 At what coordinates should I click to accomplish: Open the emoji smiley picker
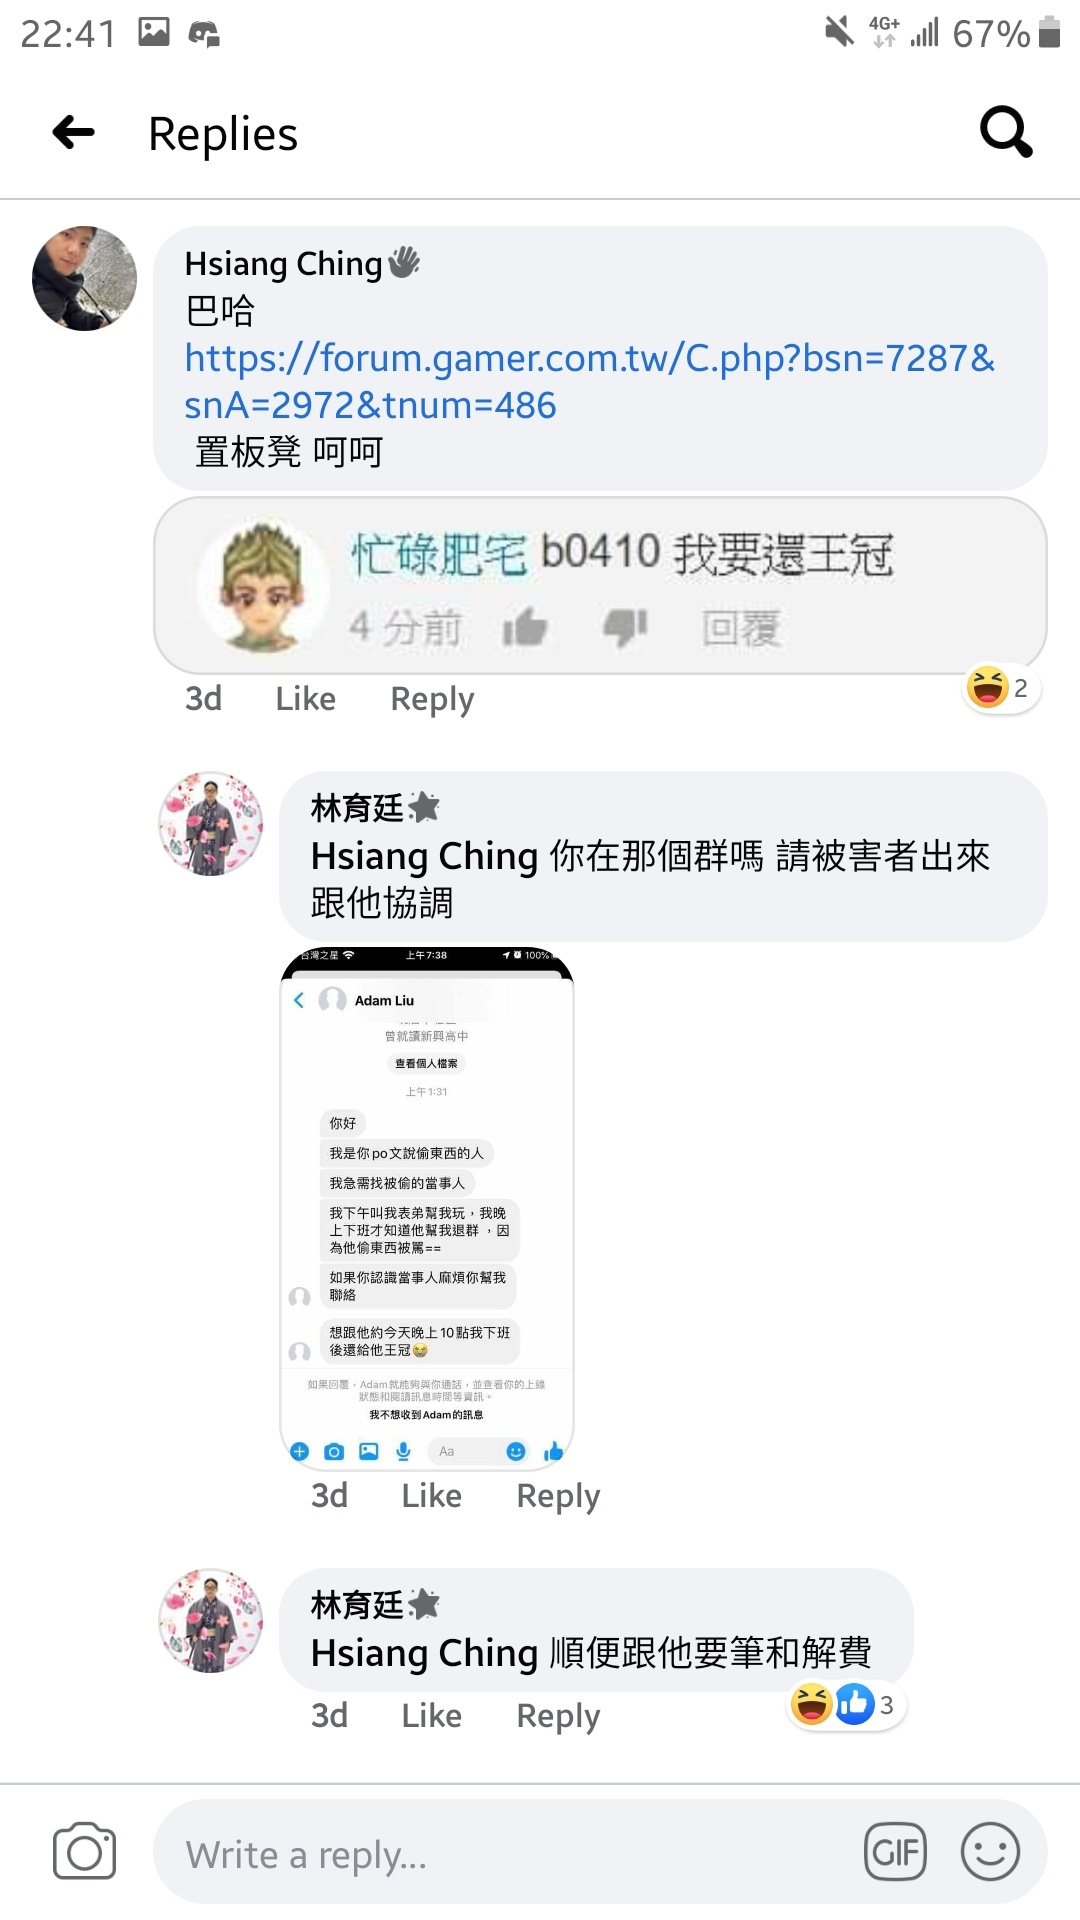click(x=990, y=1852)
